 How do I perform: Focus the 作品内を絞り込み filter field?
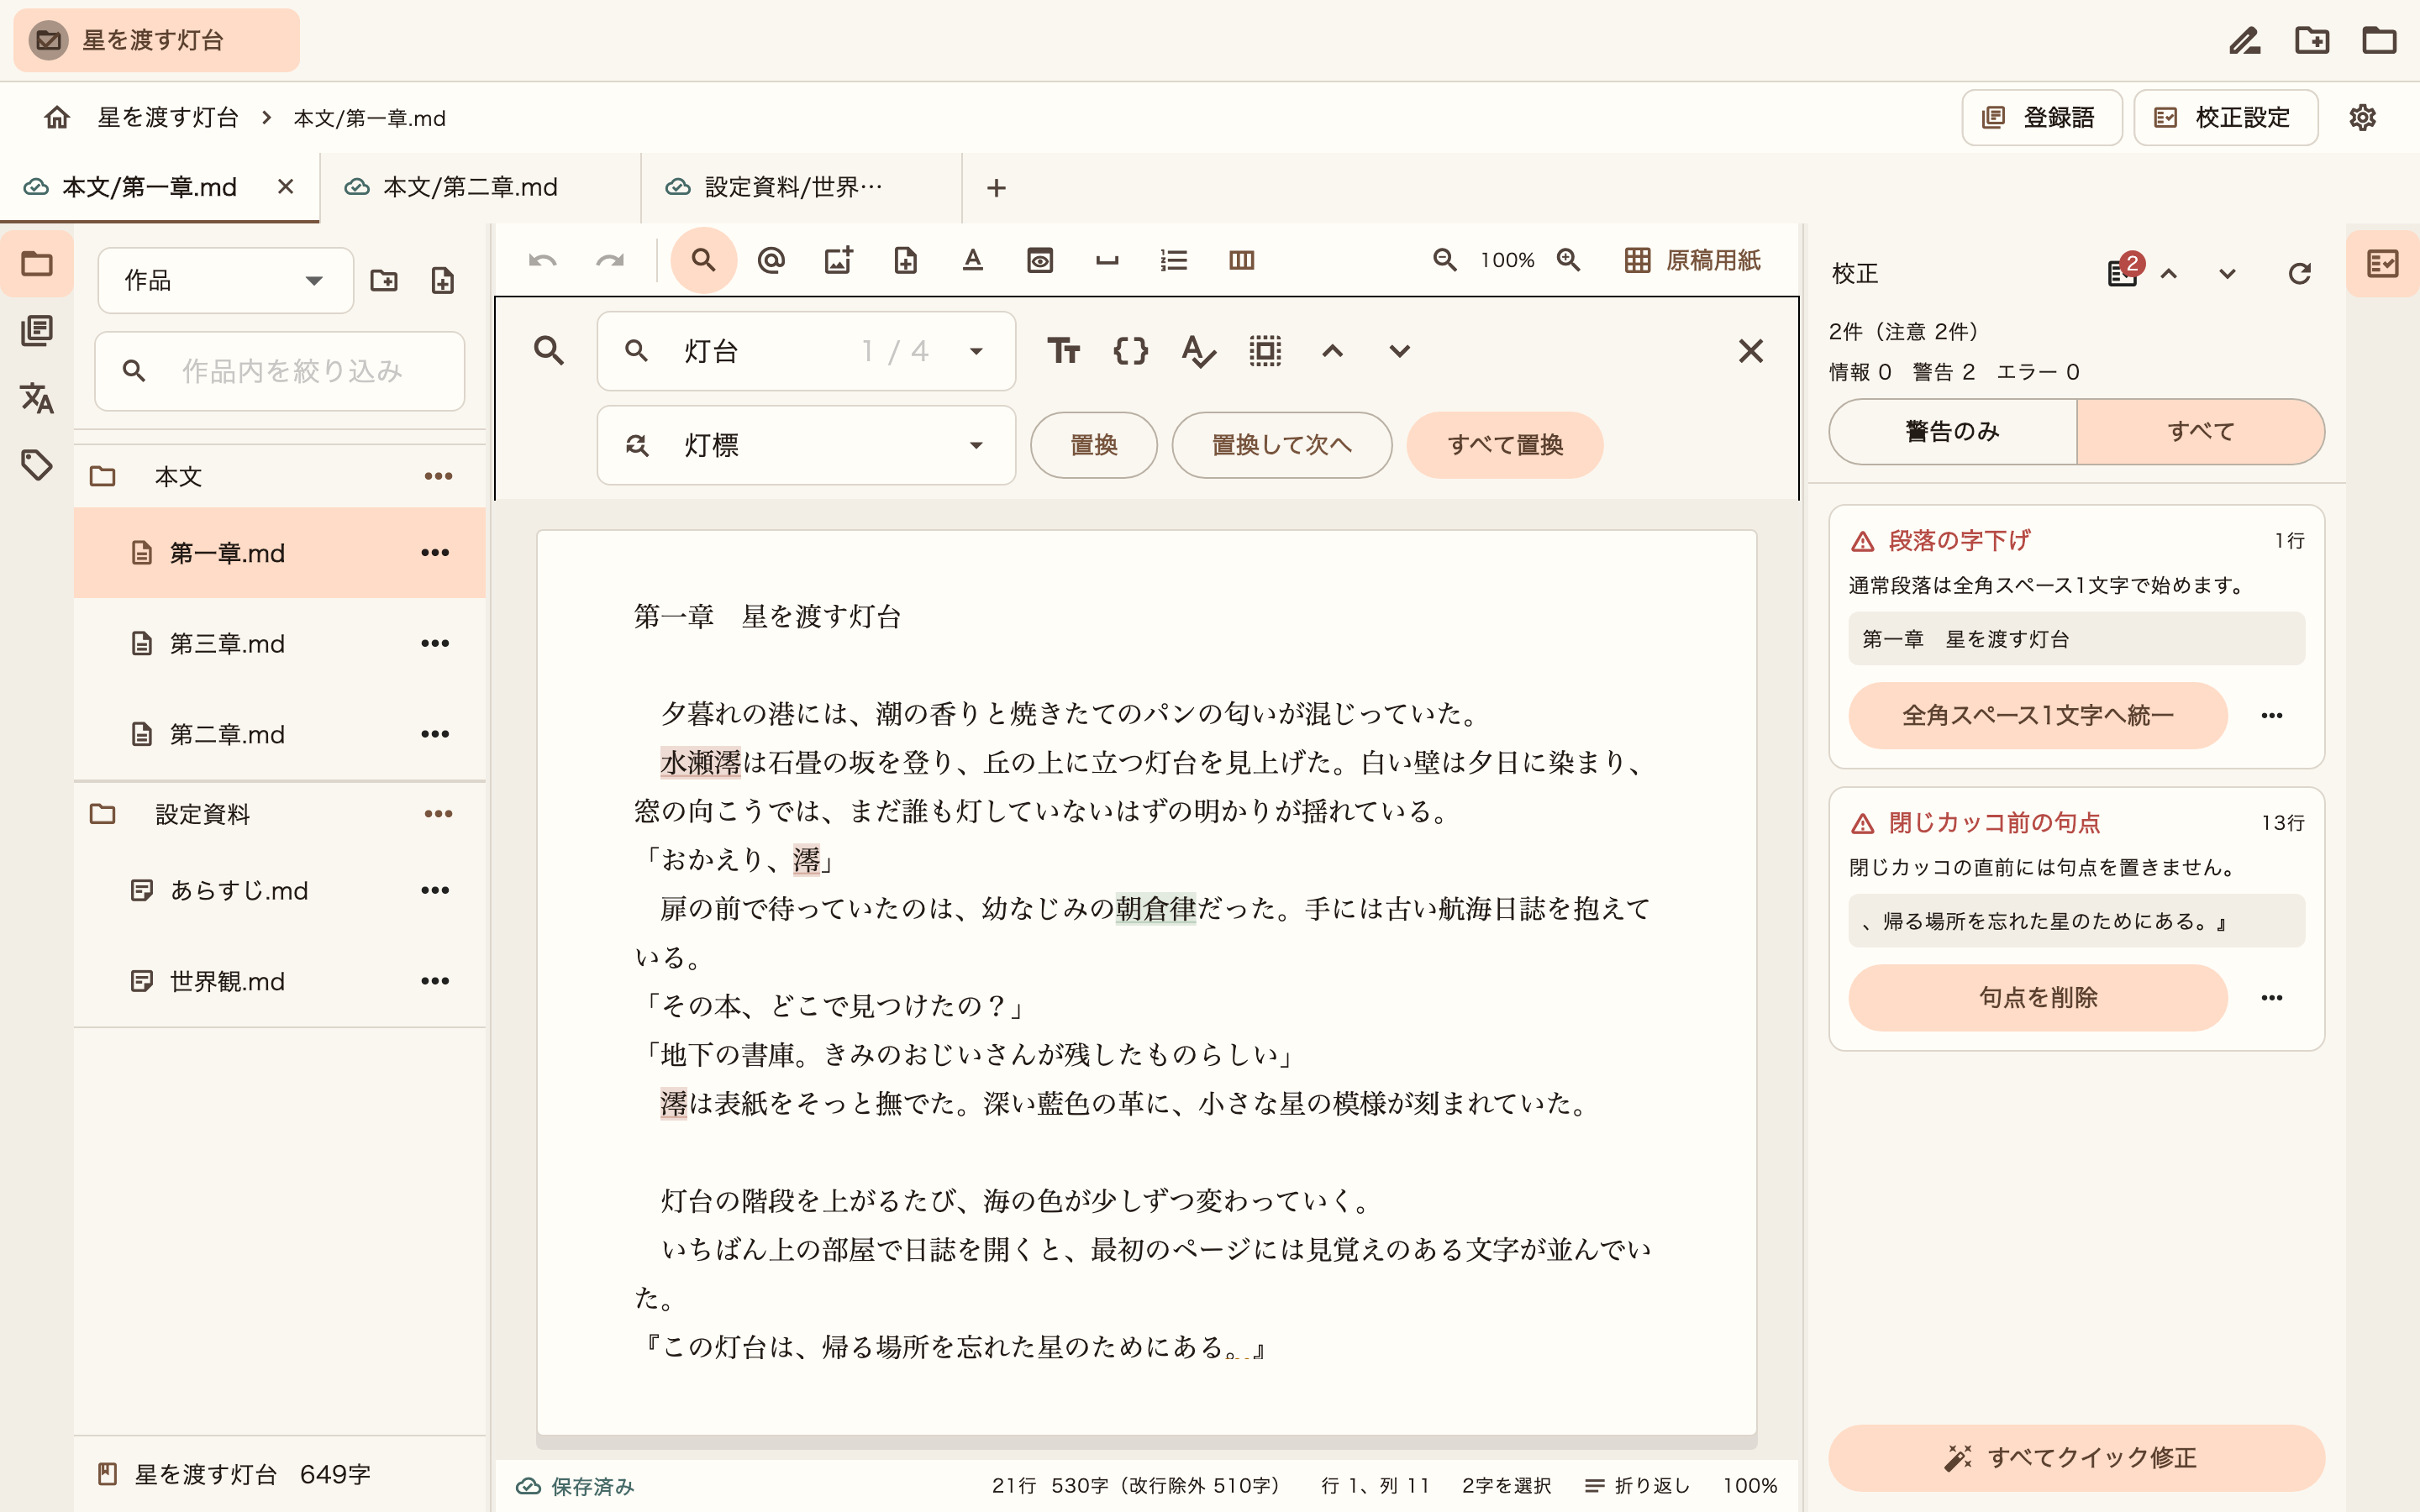(x=280, y=371)
